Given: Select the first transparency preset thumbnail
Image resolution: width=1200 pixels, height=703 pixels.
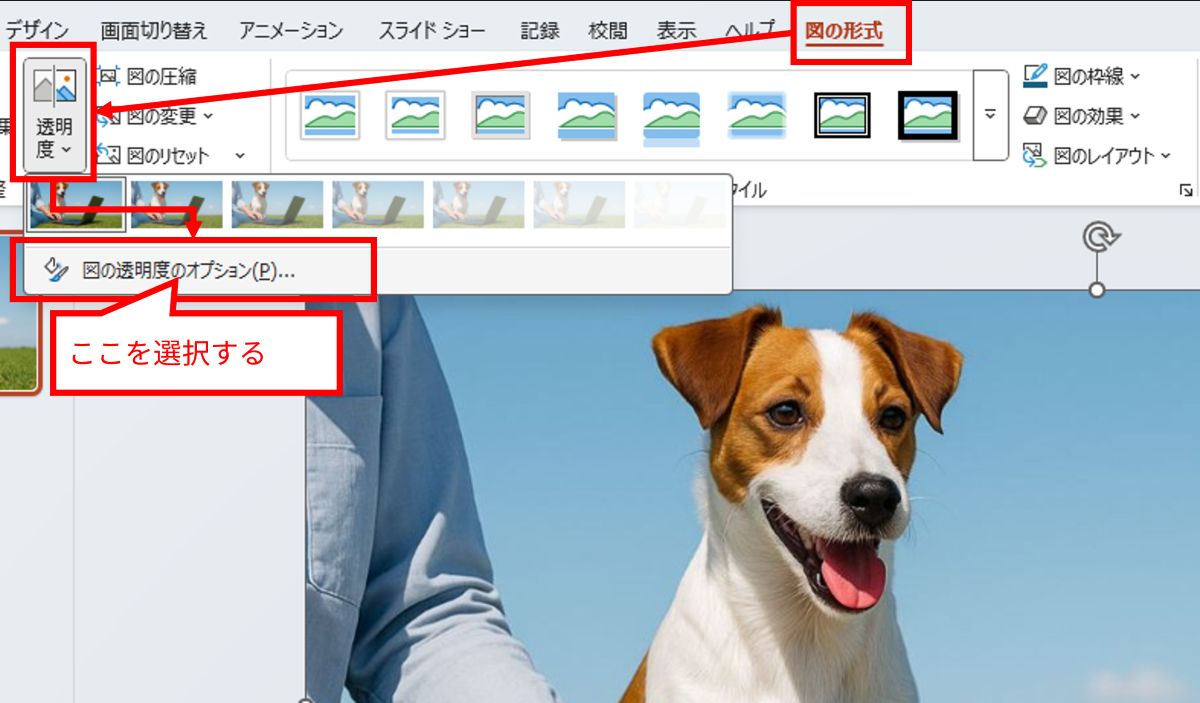Looking at the screenshot, I should [x=77, y=204].
